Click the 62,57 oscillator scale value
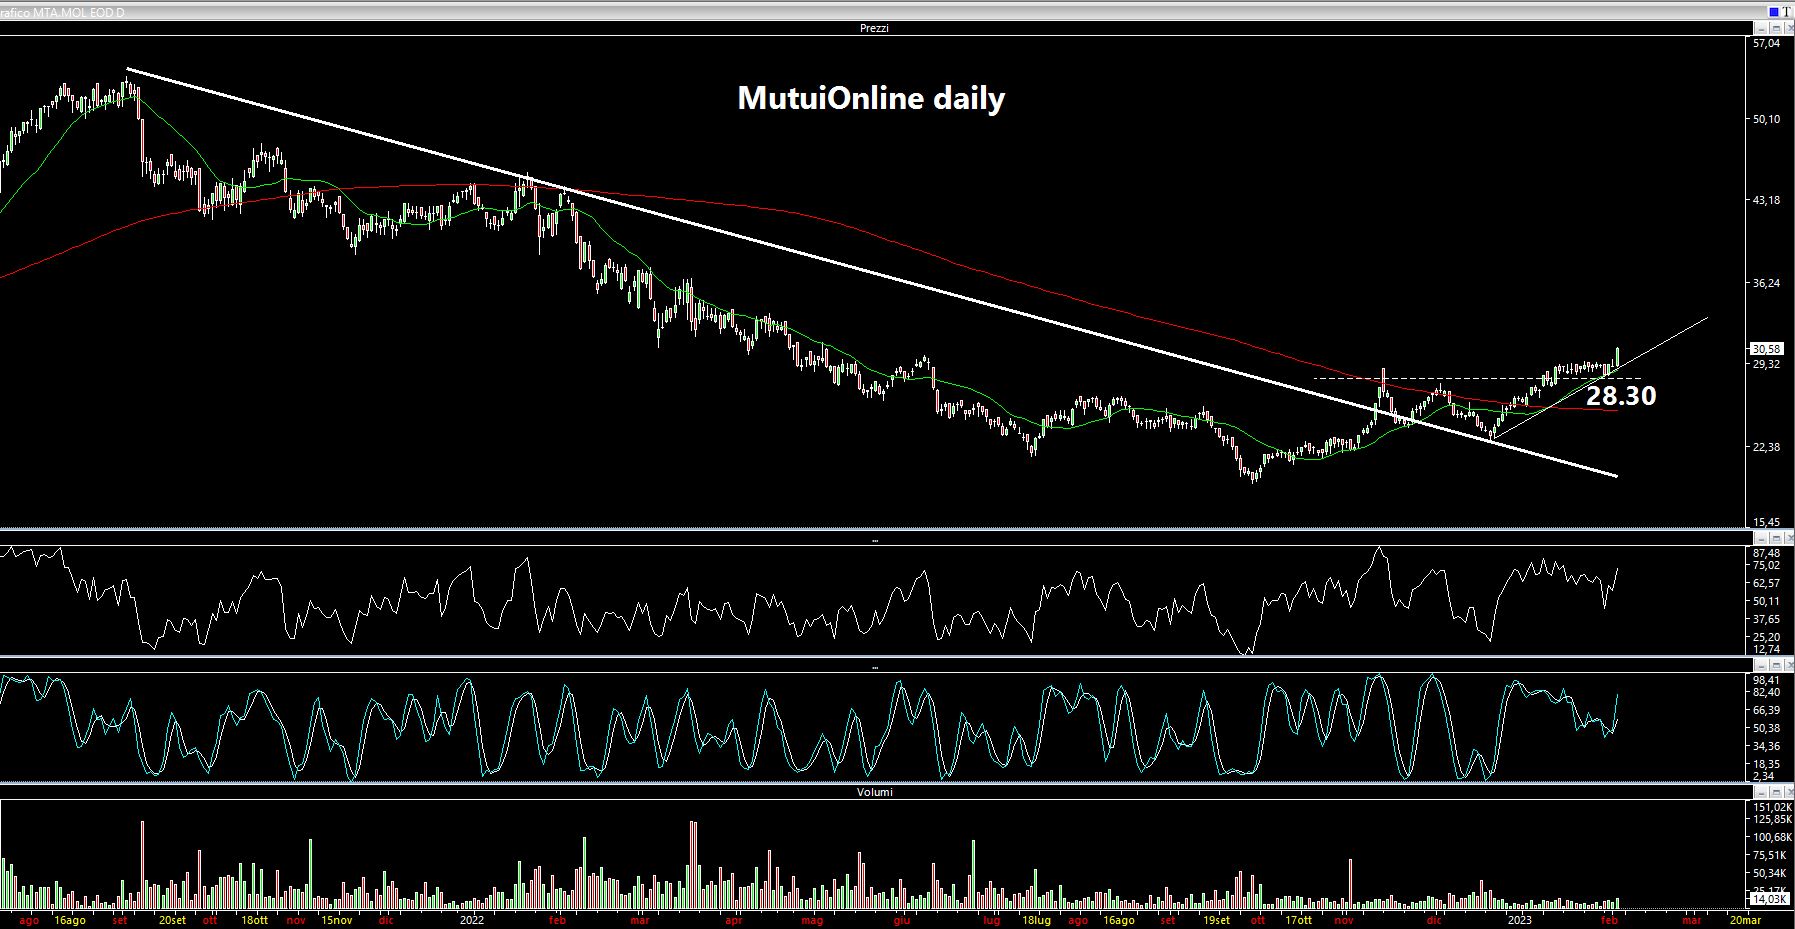The width and height of the screenshot is (1795, 929). tap(1766, 583)
